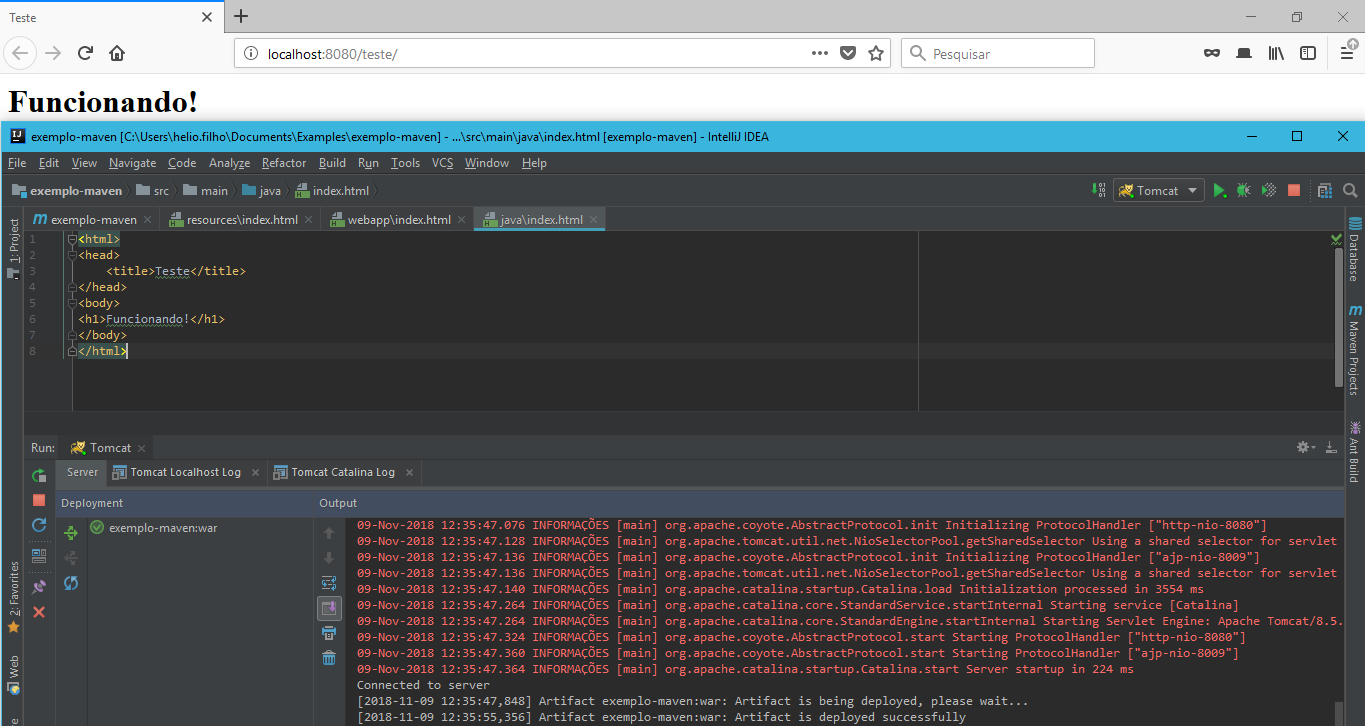The width and height of the screenshot is (1365, 726).
Task: Open Project Structure icon in main toolbar
Action: tap(1325, 190)
